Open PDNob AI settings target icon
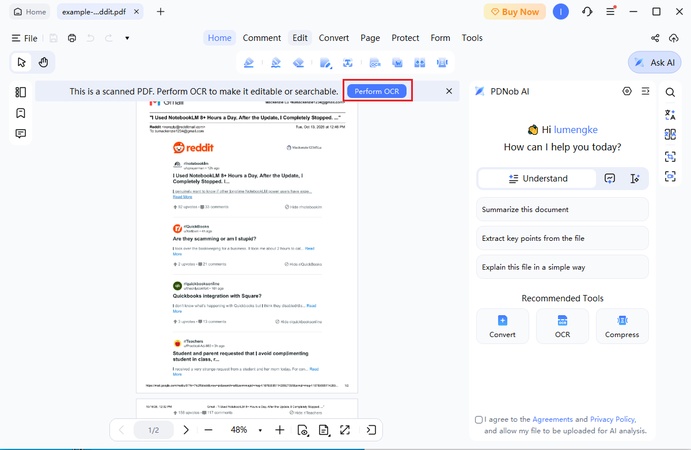691x450 pixels. (x=627, y=91)
